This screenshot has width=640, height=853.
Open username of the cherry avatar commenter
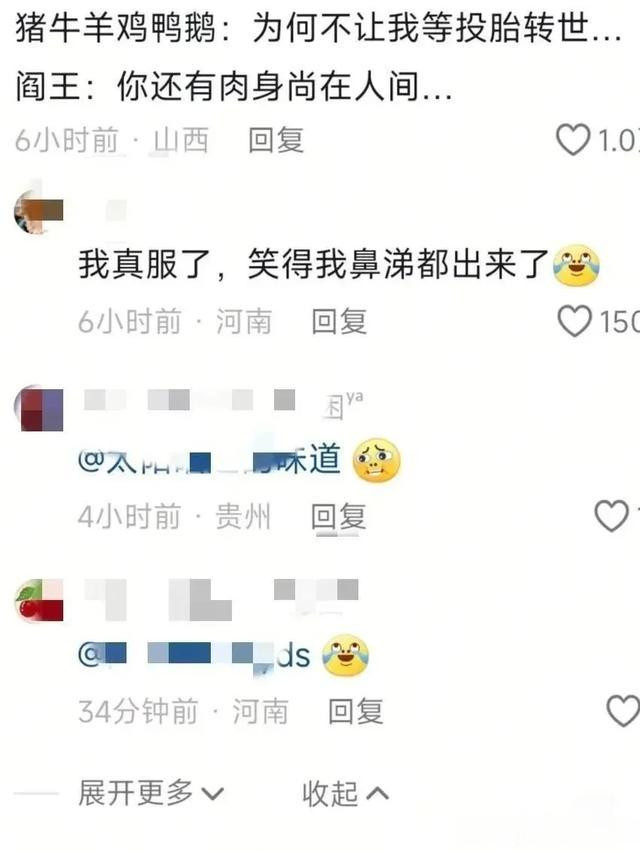pos(221,600)
